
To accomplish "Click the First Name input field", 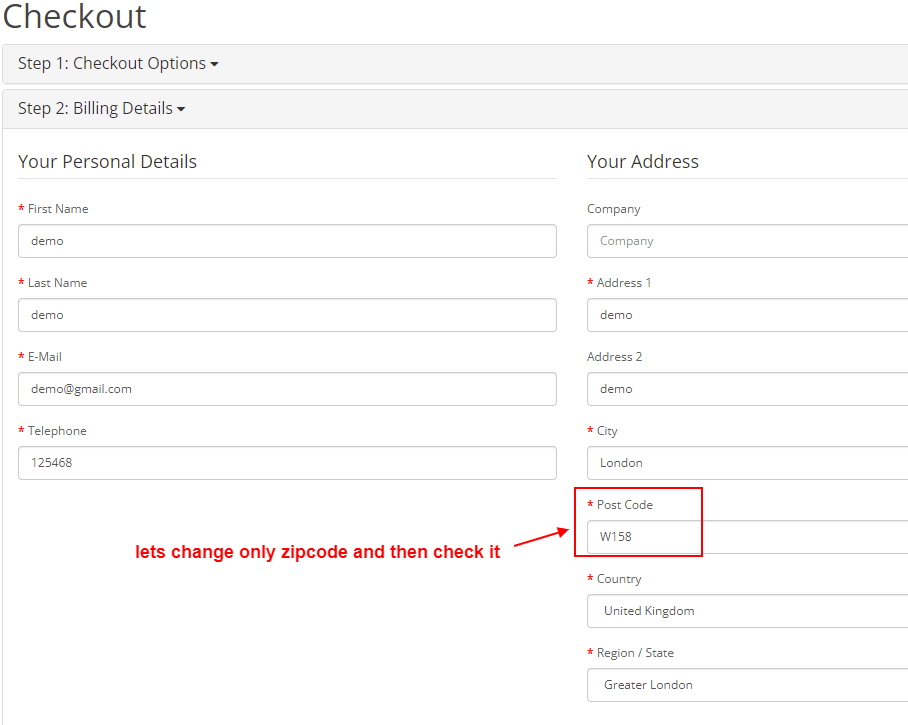I will [x=287, y=241].
